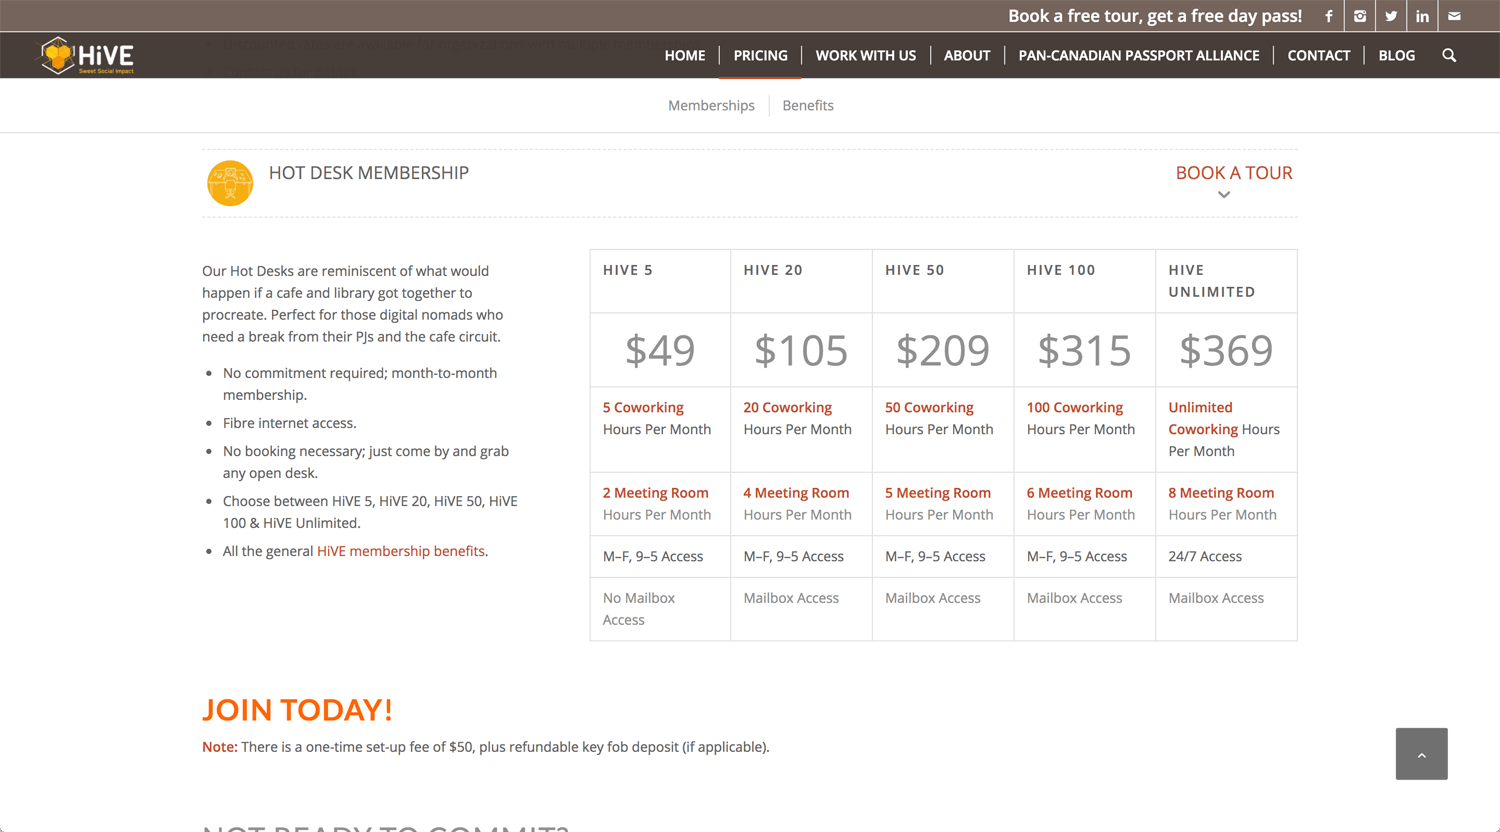Click the Fibre internet access bullet

click(290, 423)
